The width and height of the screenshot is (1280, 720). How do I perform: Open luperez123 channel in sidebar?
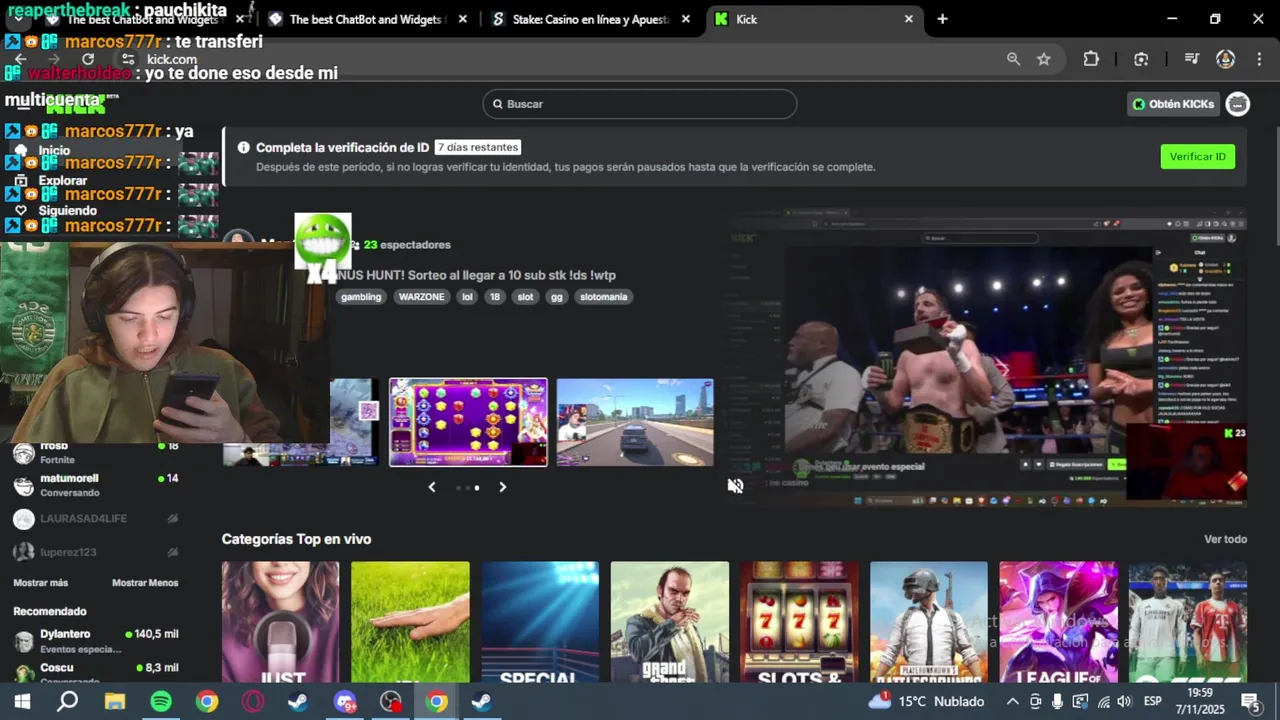[x=96, y=552]
